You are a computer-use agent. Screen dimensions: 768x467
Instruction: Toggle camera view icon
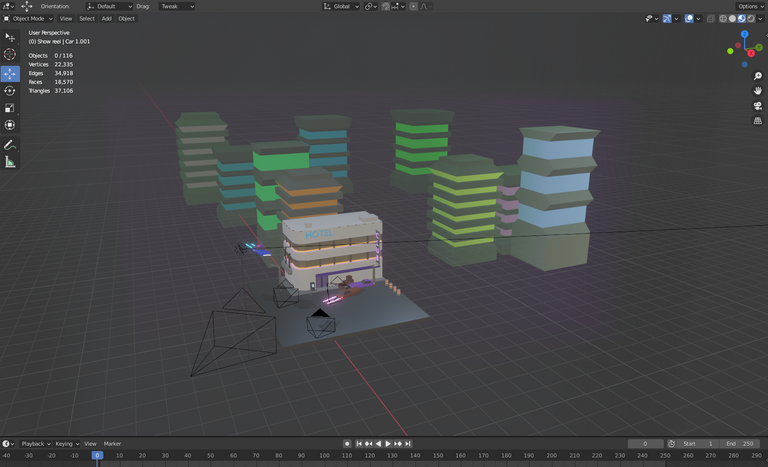pos(758,106)
